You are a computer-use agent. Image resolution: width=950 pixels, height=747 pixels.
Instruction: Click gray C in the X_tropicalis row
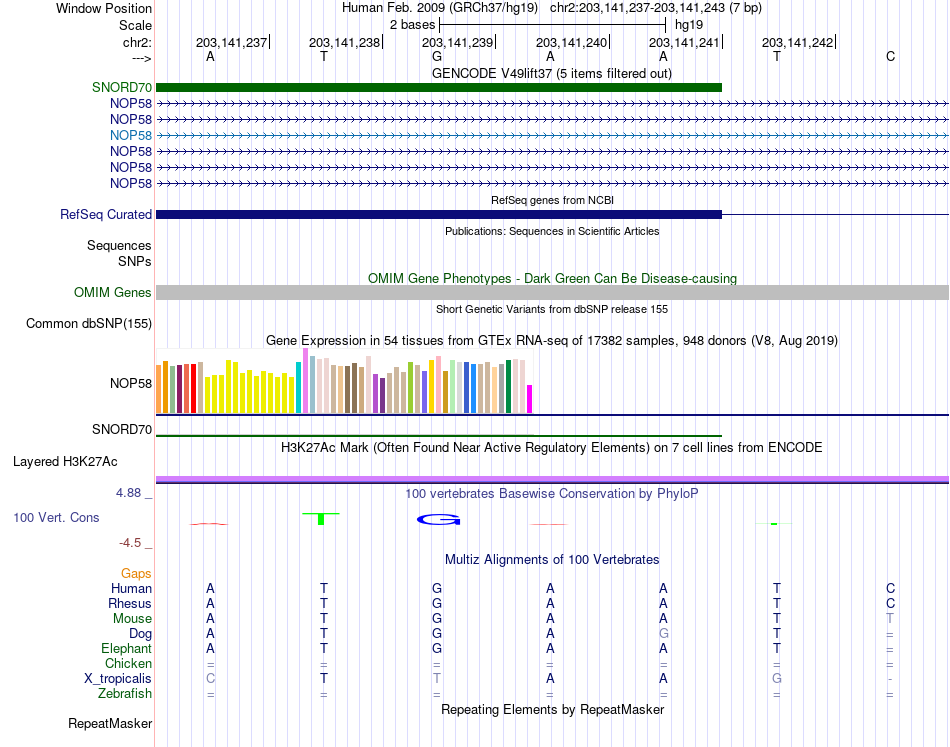(x=210, y=679)
